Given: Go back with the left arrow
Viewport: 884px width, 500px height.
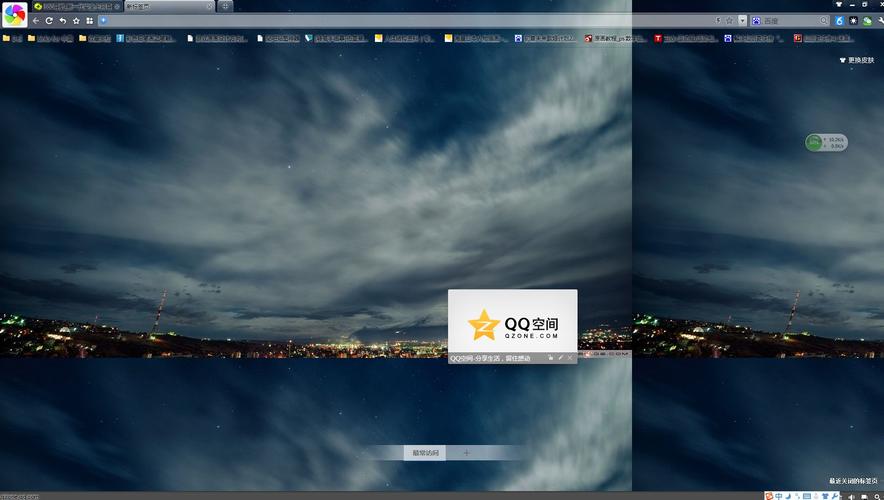Looking at the screenshot, I should pos(36,21).
